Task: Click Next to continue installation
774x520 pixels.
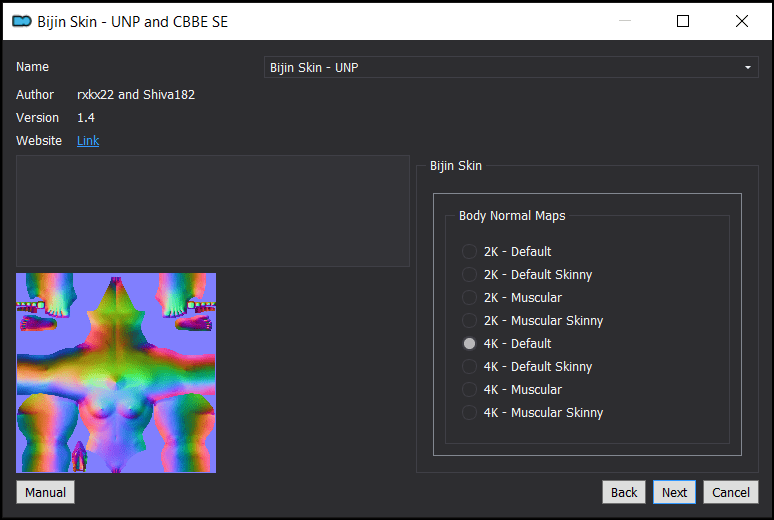Action: (x=674, y=492)
